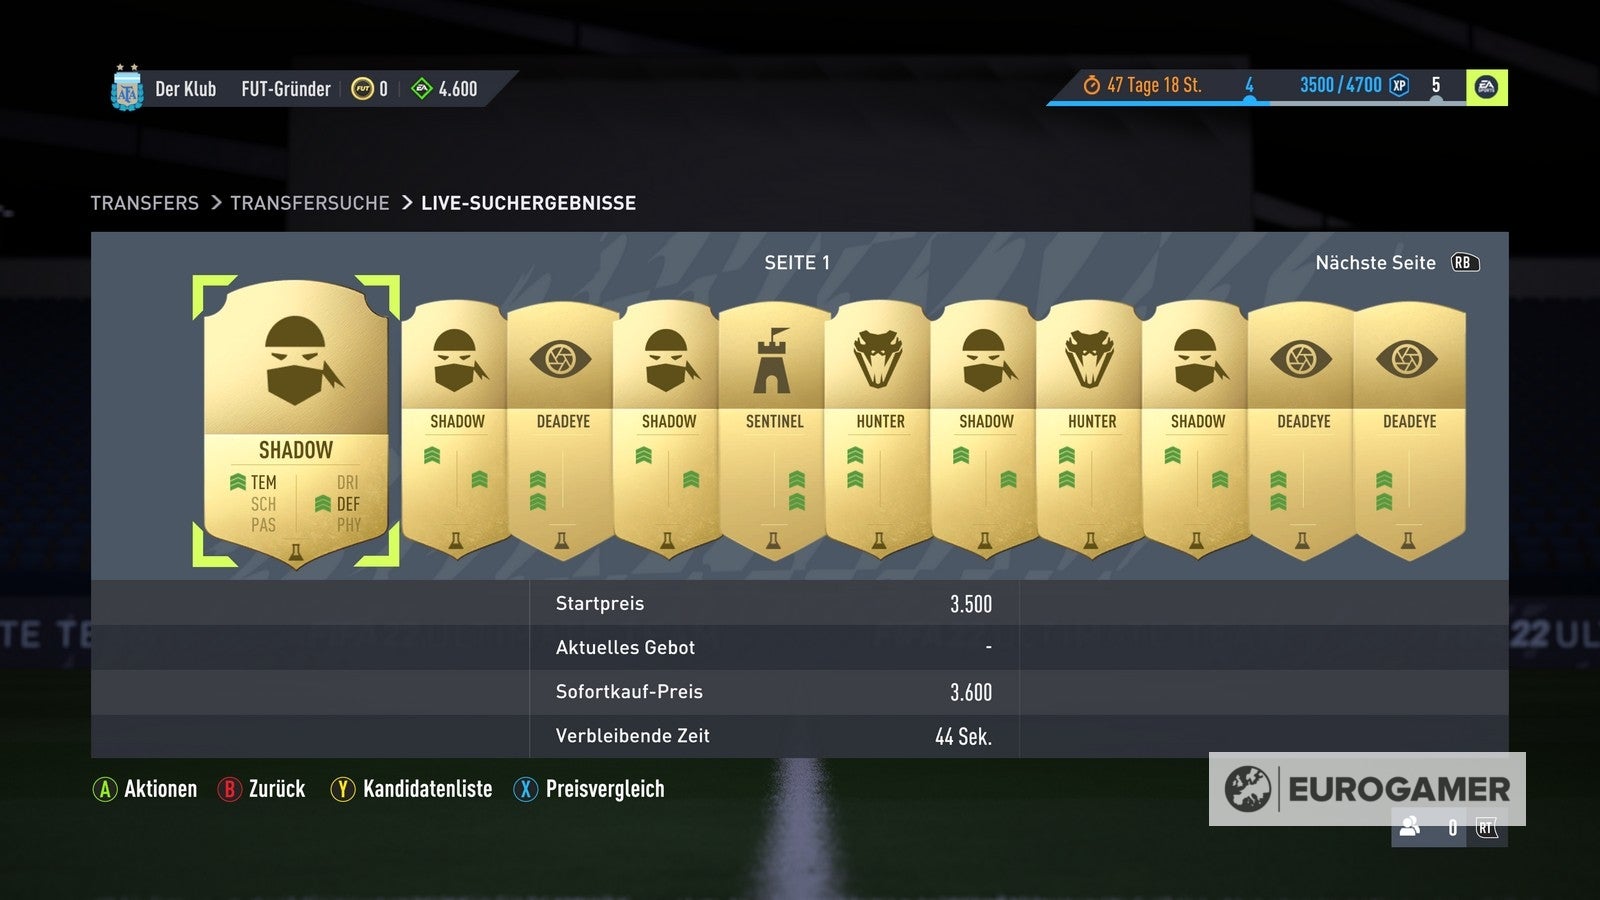1600x900 pixels.
Task: Click the EA logo in the top bar
Action: [1487, 87]
